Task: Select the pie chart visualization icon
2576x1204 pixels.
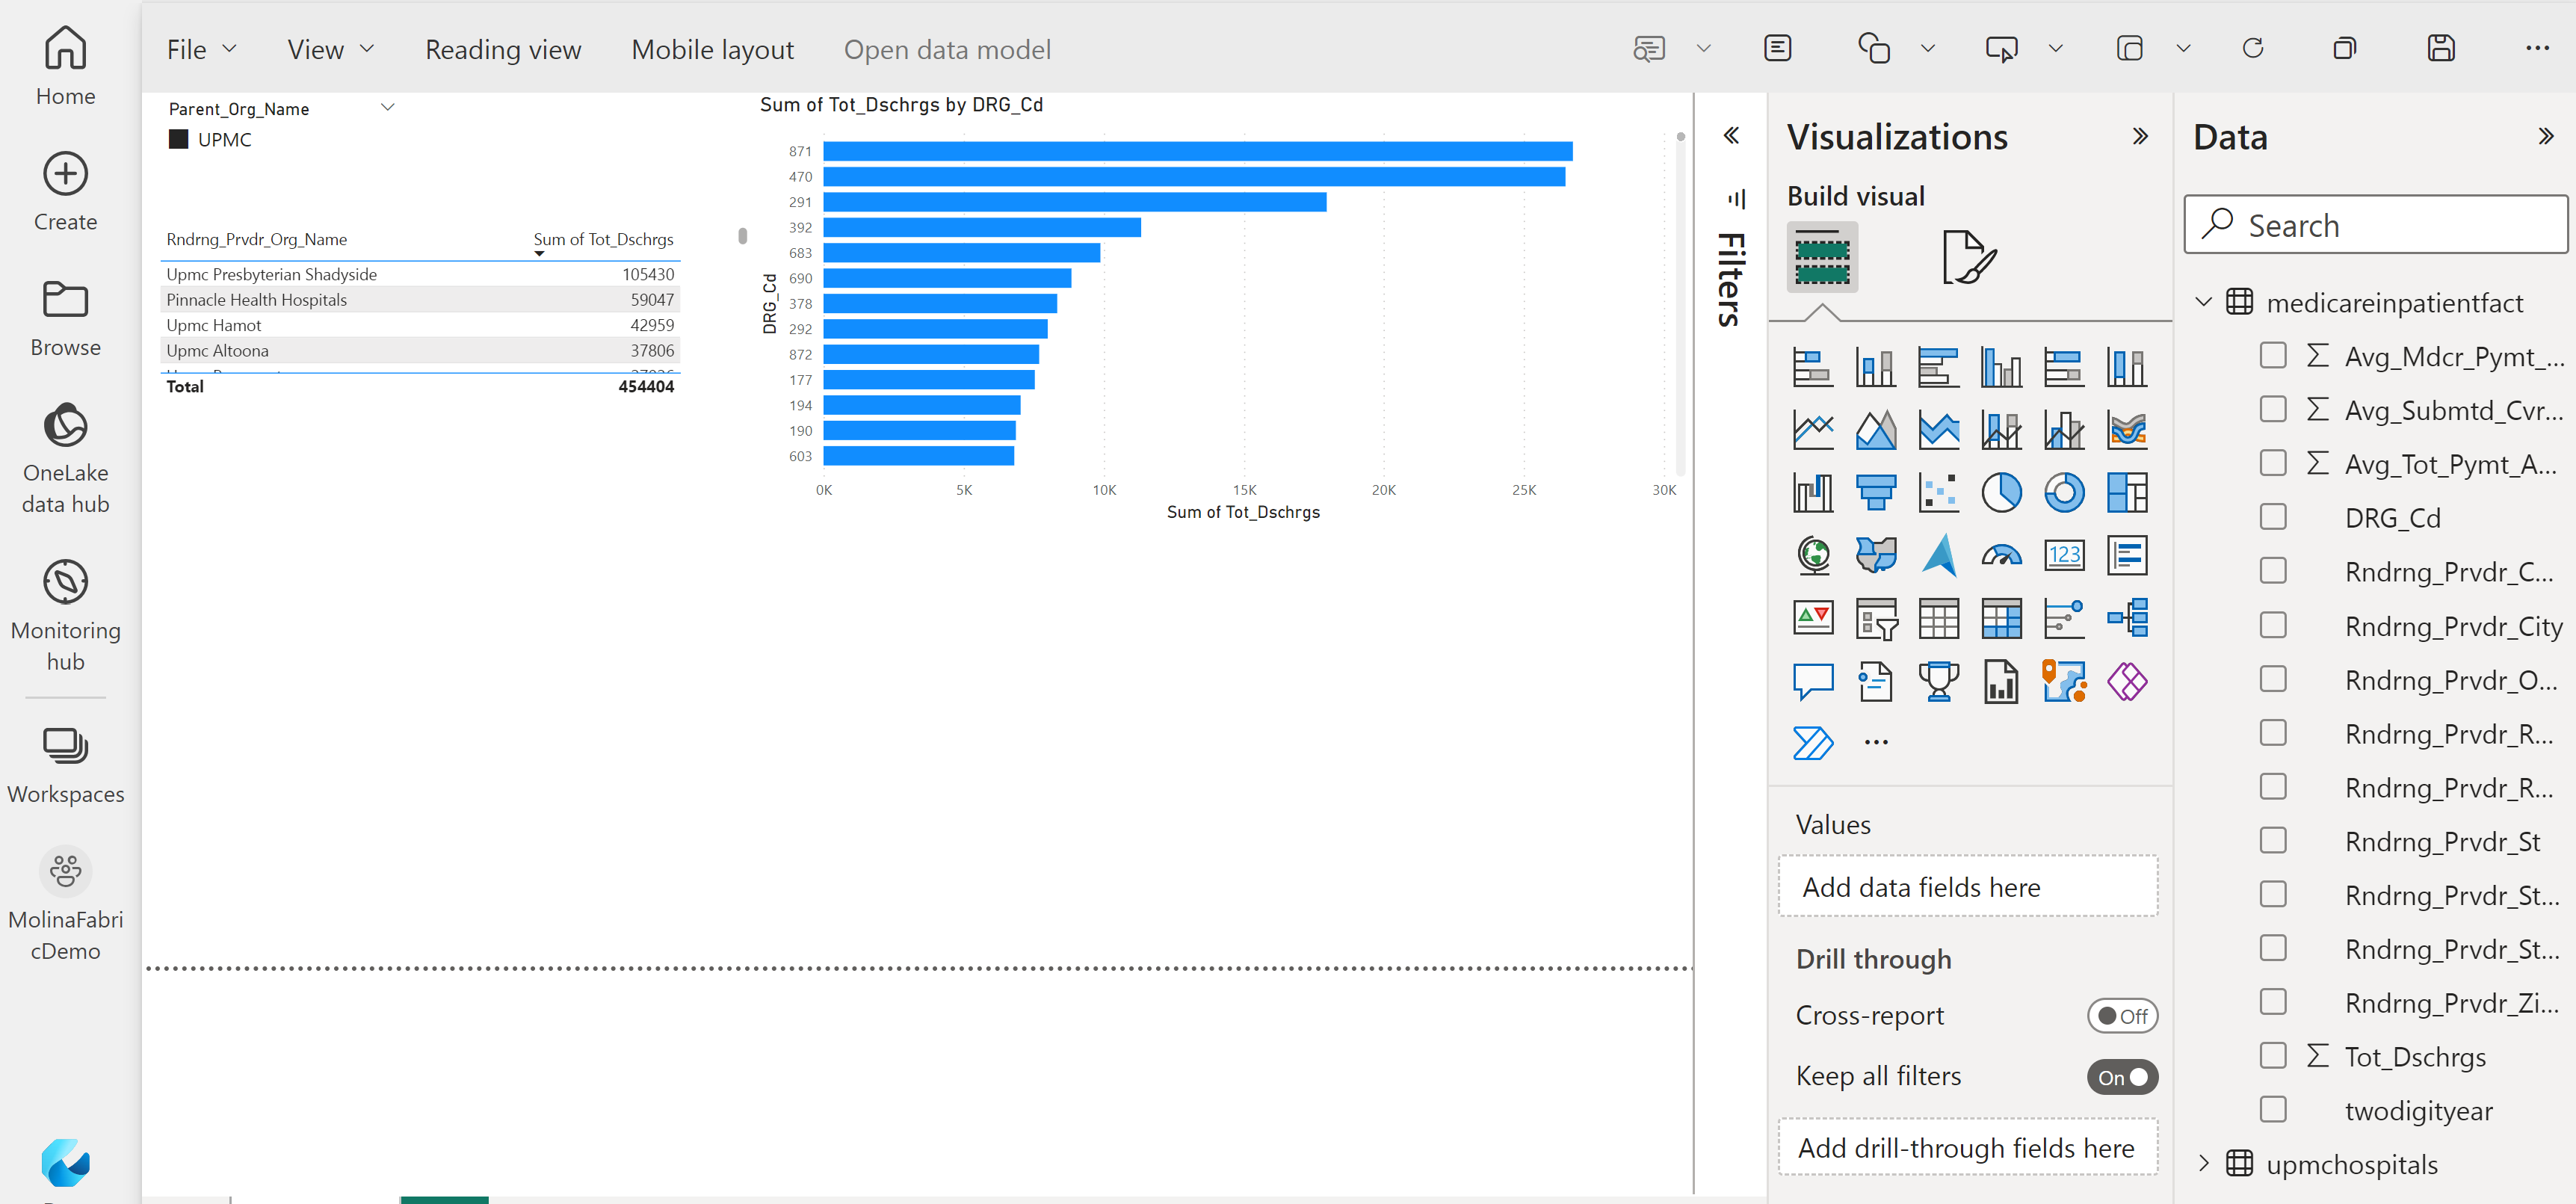Action: click(x=2001, y=493)
